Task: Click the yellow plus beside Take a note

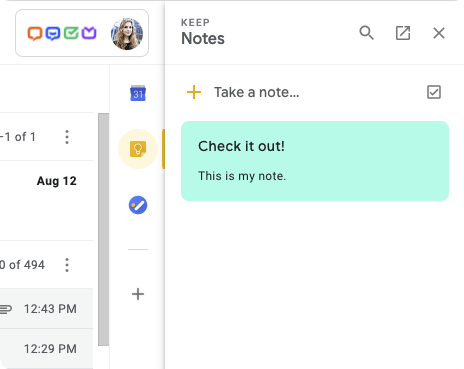Action: [x=194, y=92]
